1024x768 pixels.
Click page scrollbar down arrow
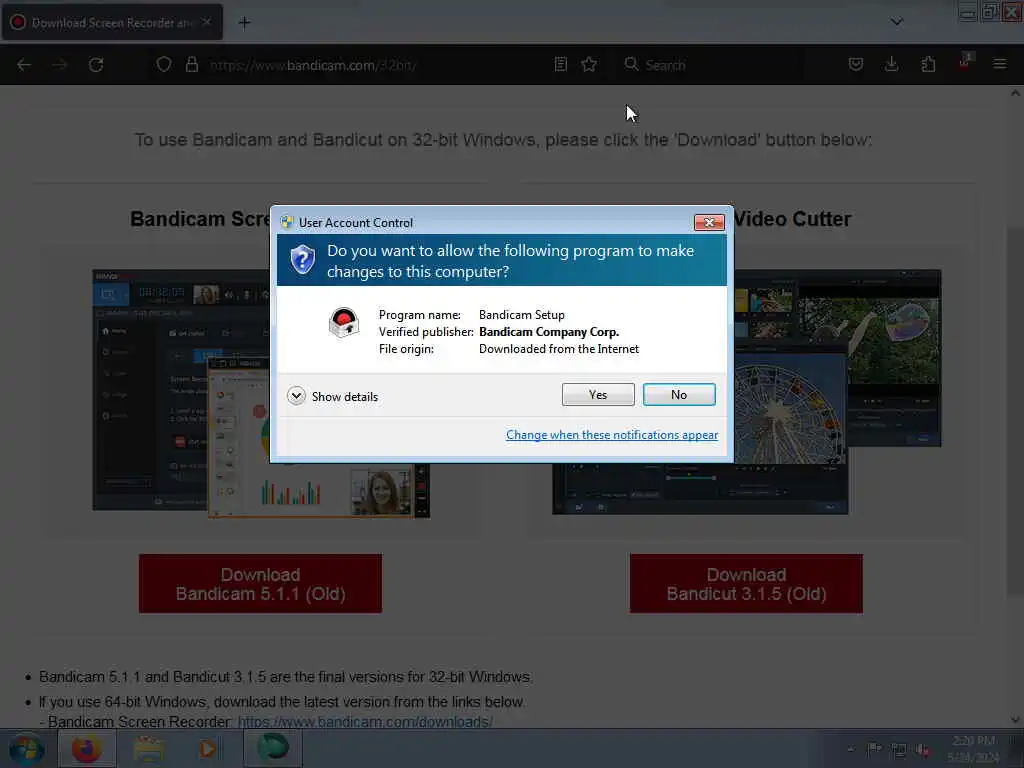[x=1016, y=720]
